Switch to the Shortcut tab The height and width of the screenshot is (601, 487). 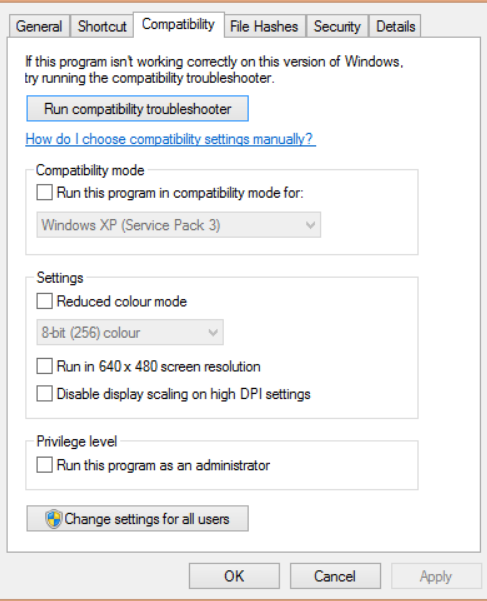click(102, 26)
